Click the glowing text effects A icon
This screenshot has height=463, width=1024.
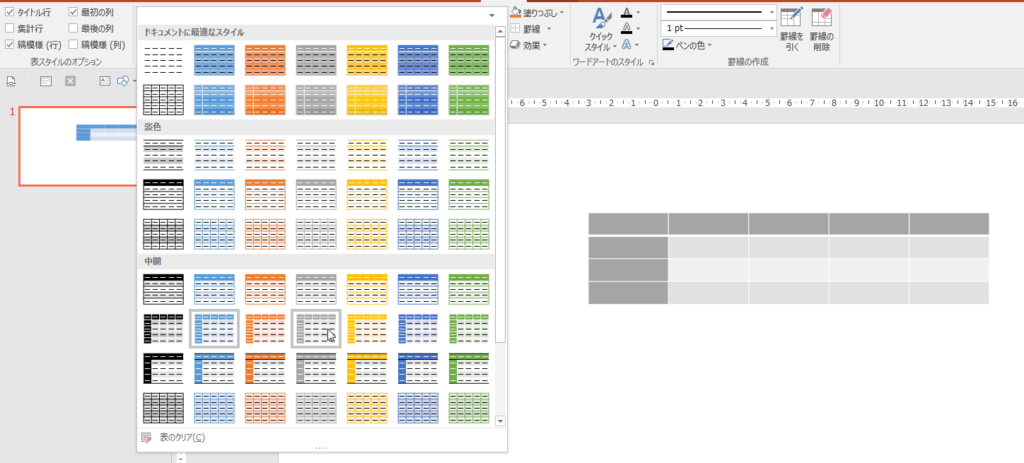[628, 45]
